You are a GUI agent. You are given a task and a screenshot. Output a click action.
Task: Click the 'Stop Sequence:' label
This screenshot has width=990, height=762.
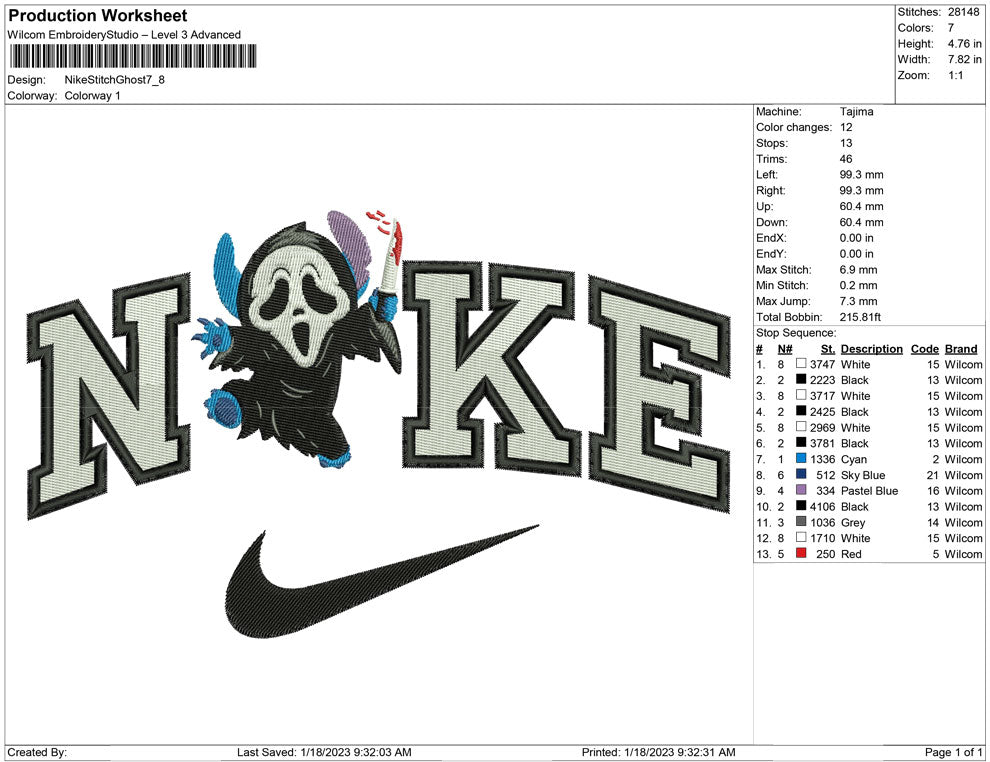(796, 333)
